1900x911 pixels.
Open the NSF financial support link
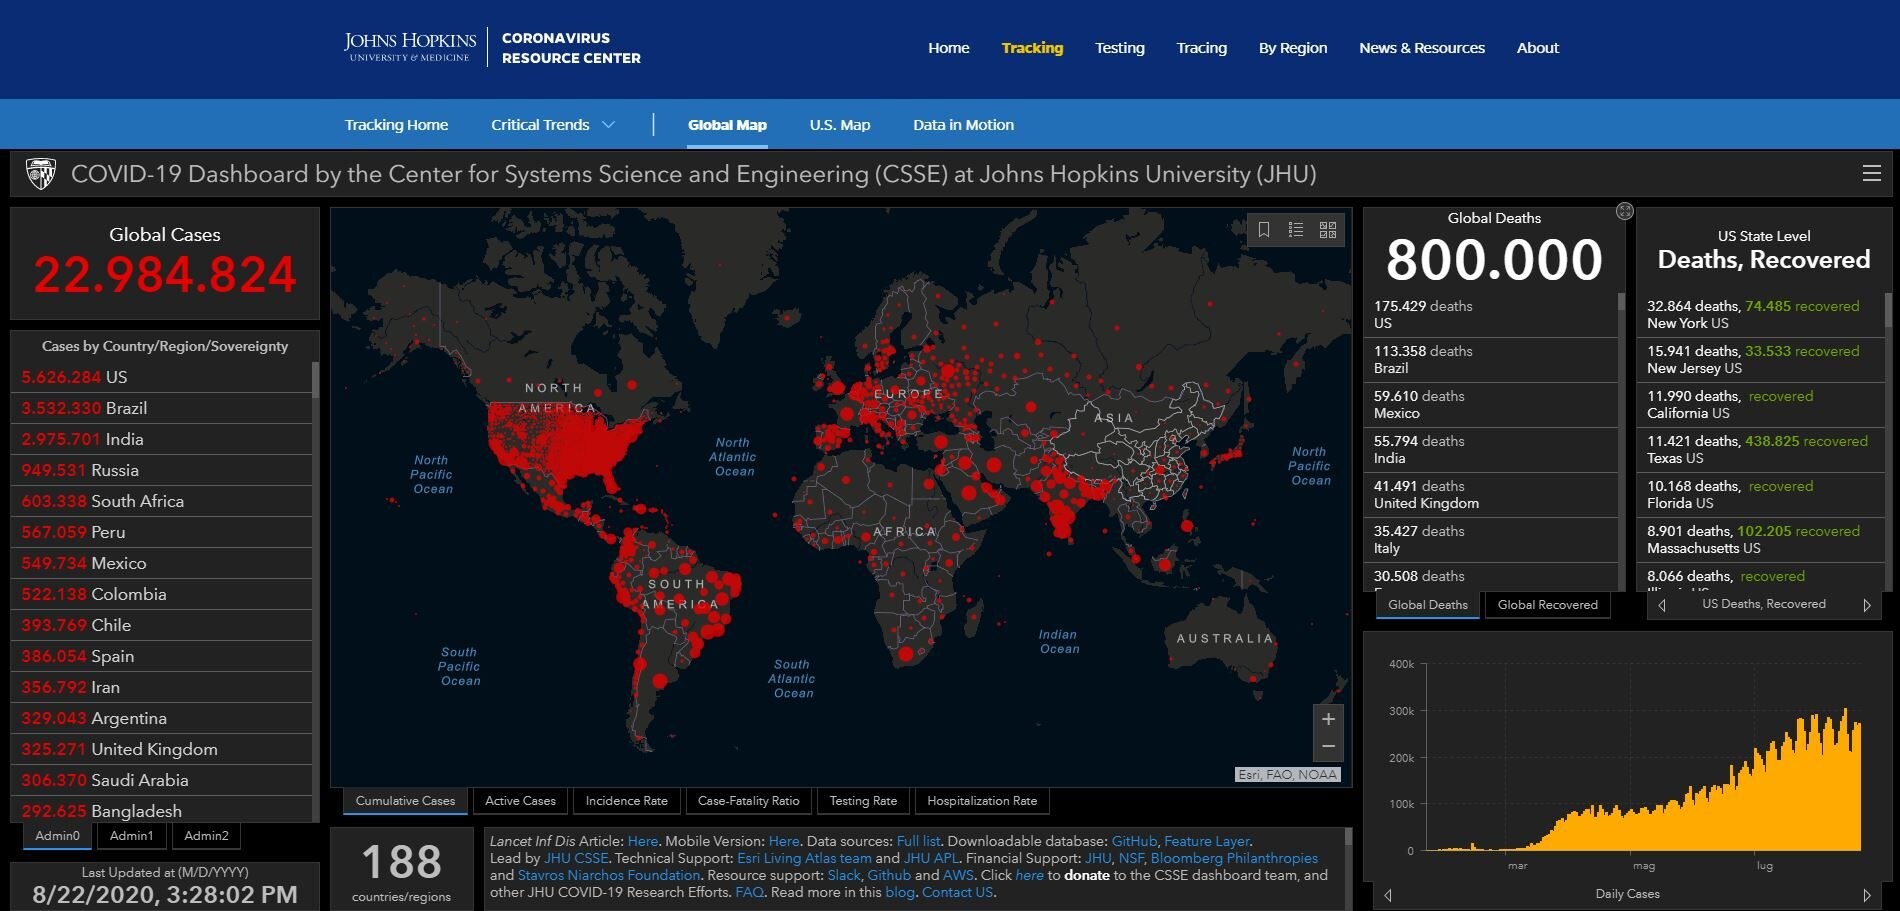coord(1130,859)
